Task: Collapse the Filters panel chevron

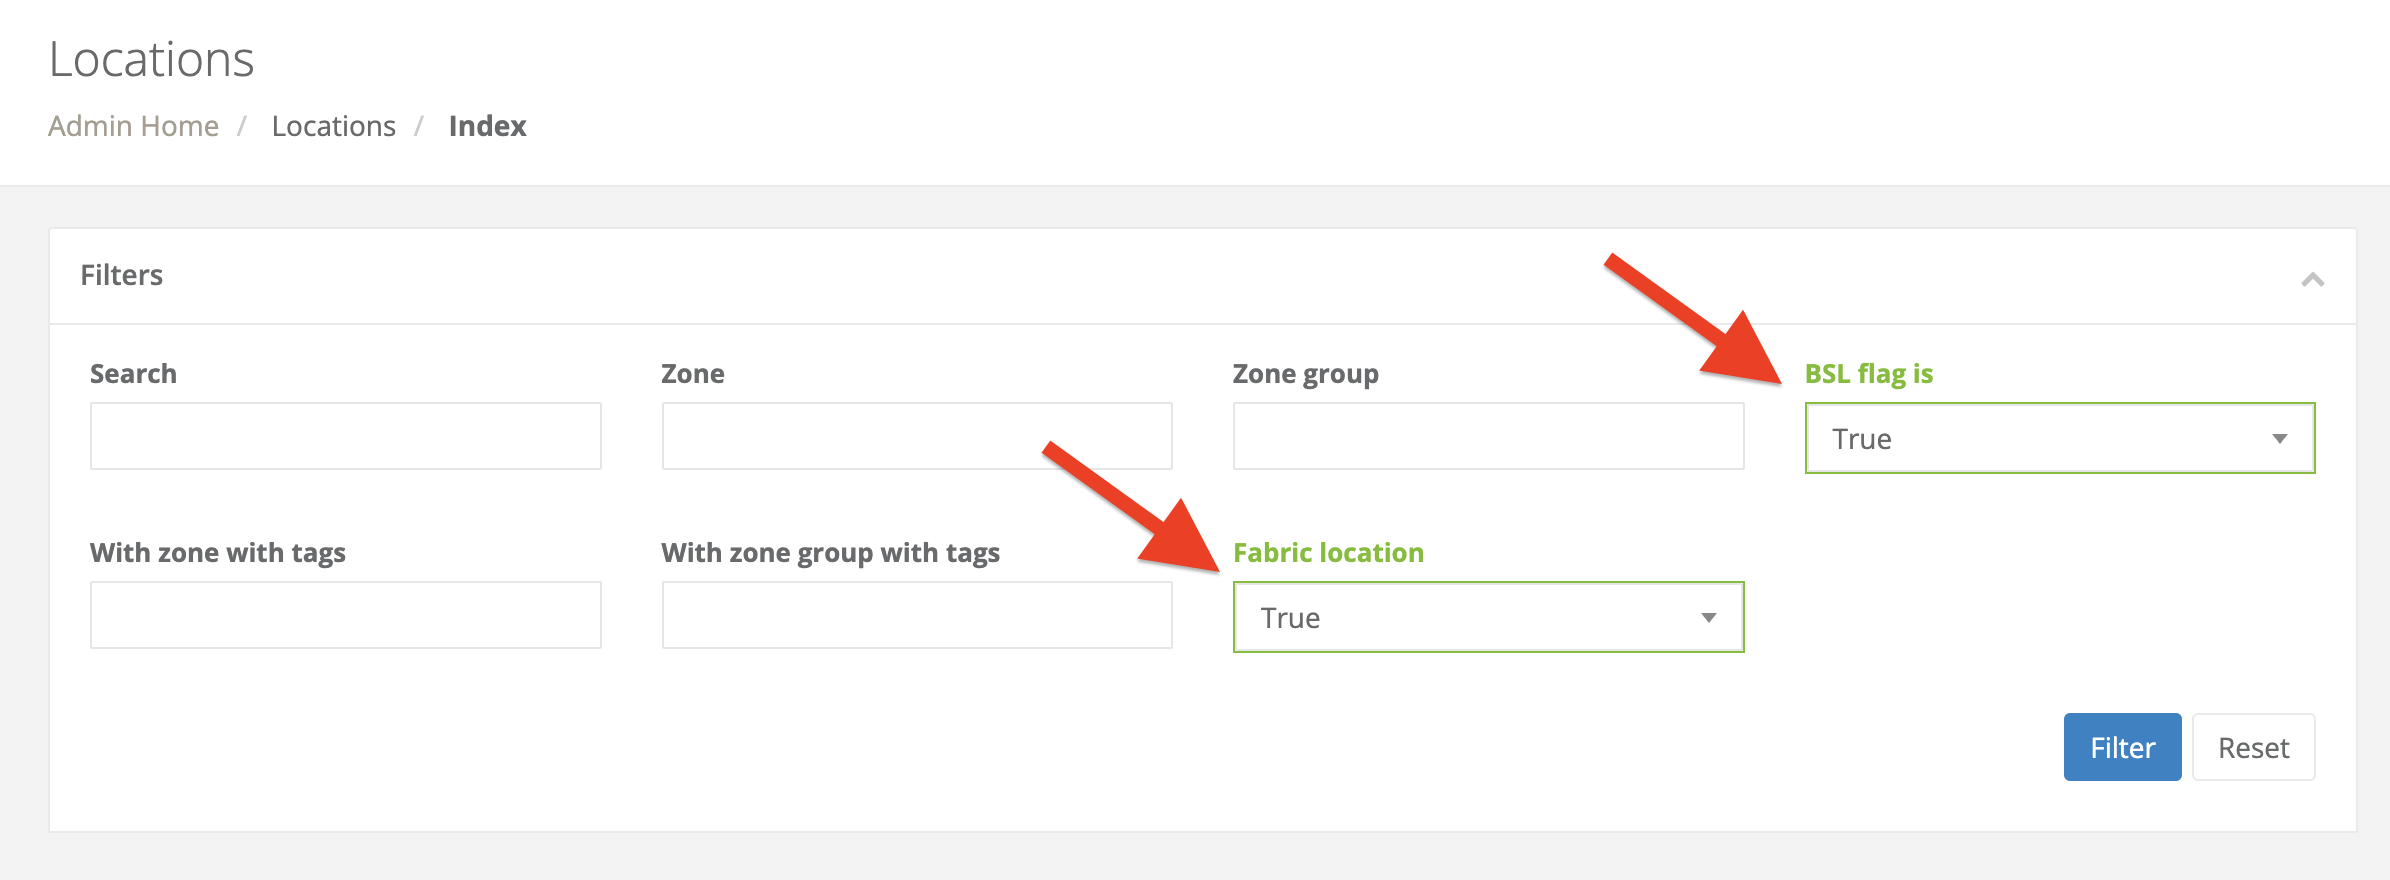Action: pos(2312,279)
